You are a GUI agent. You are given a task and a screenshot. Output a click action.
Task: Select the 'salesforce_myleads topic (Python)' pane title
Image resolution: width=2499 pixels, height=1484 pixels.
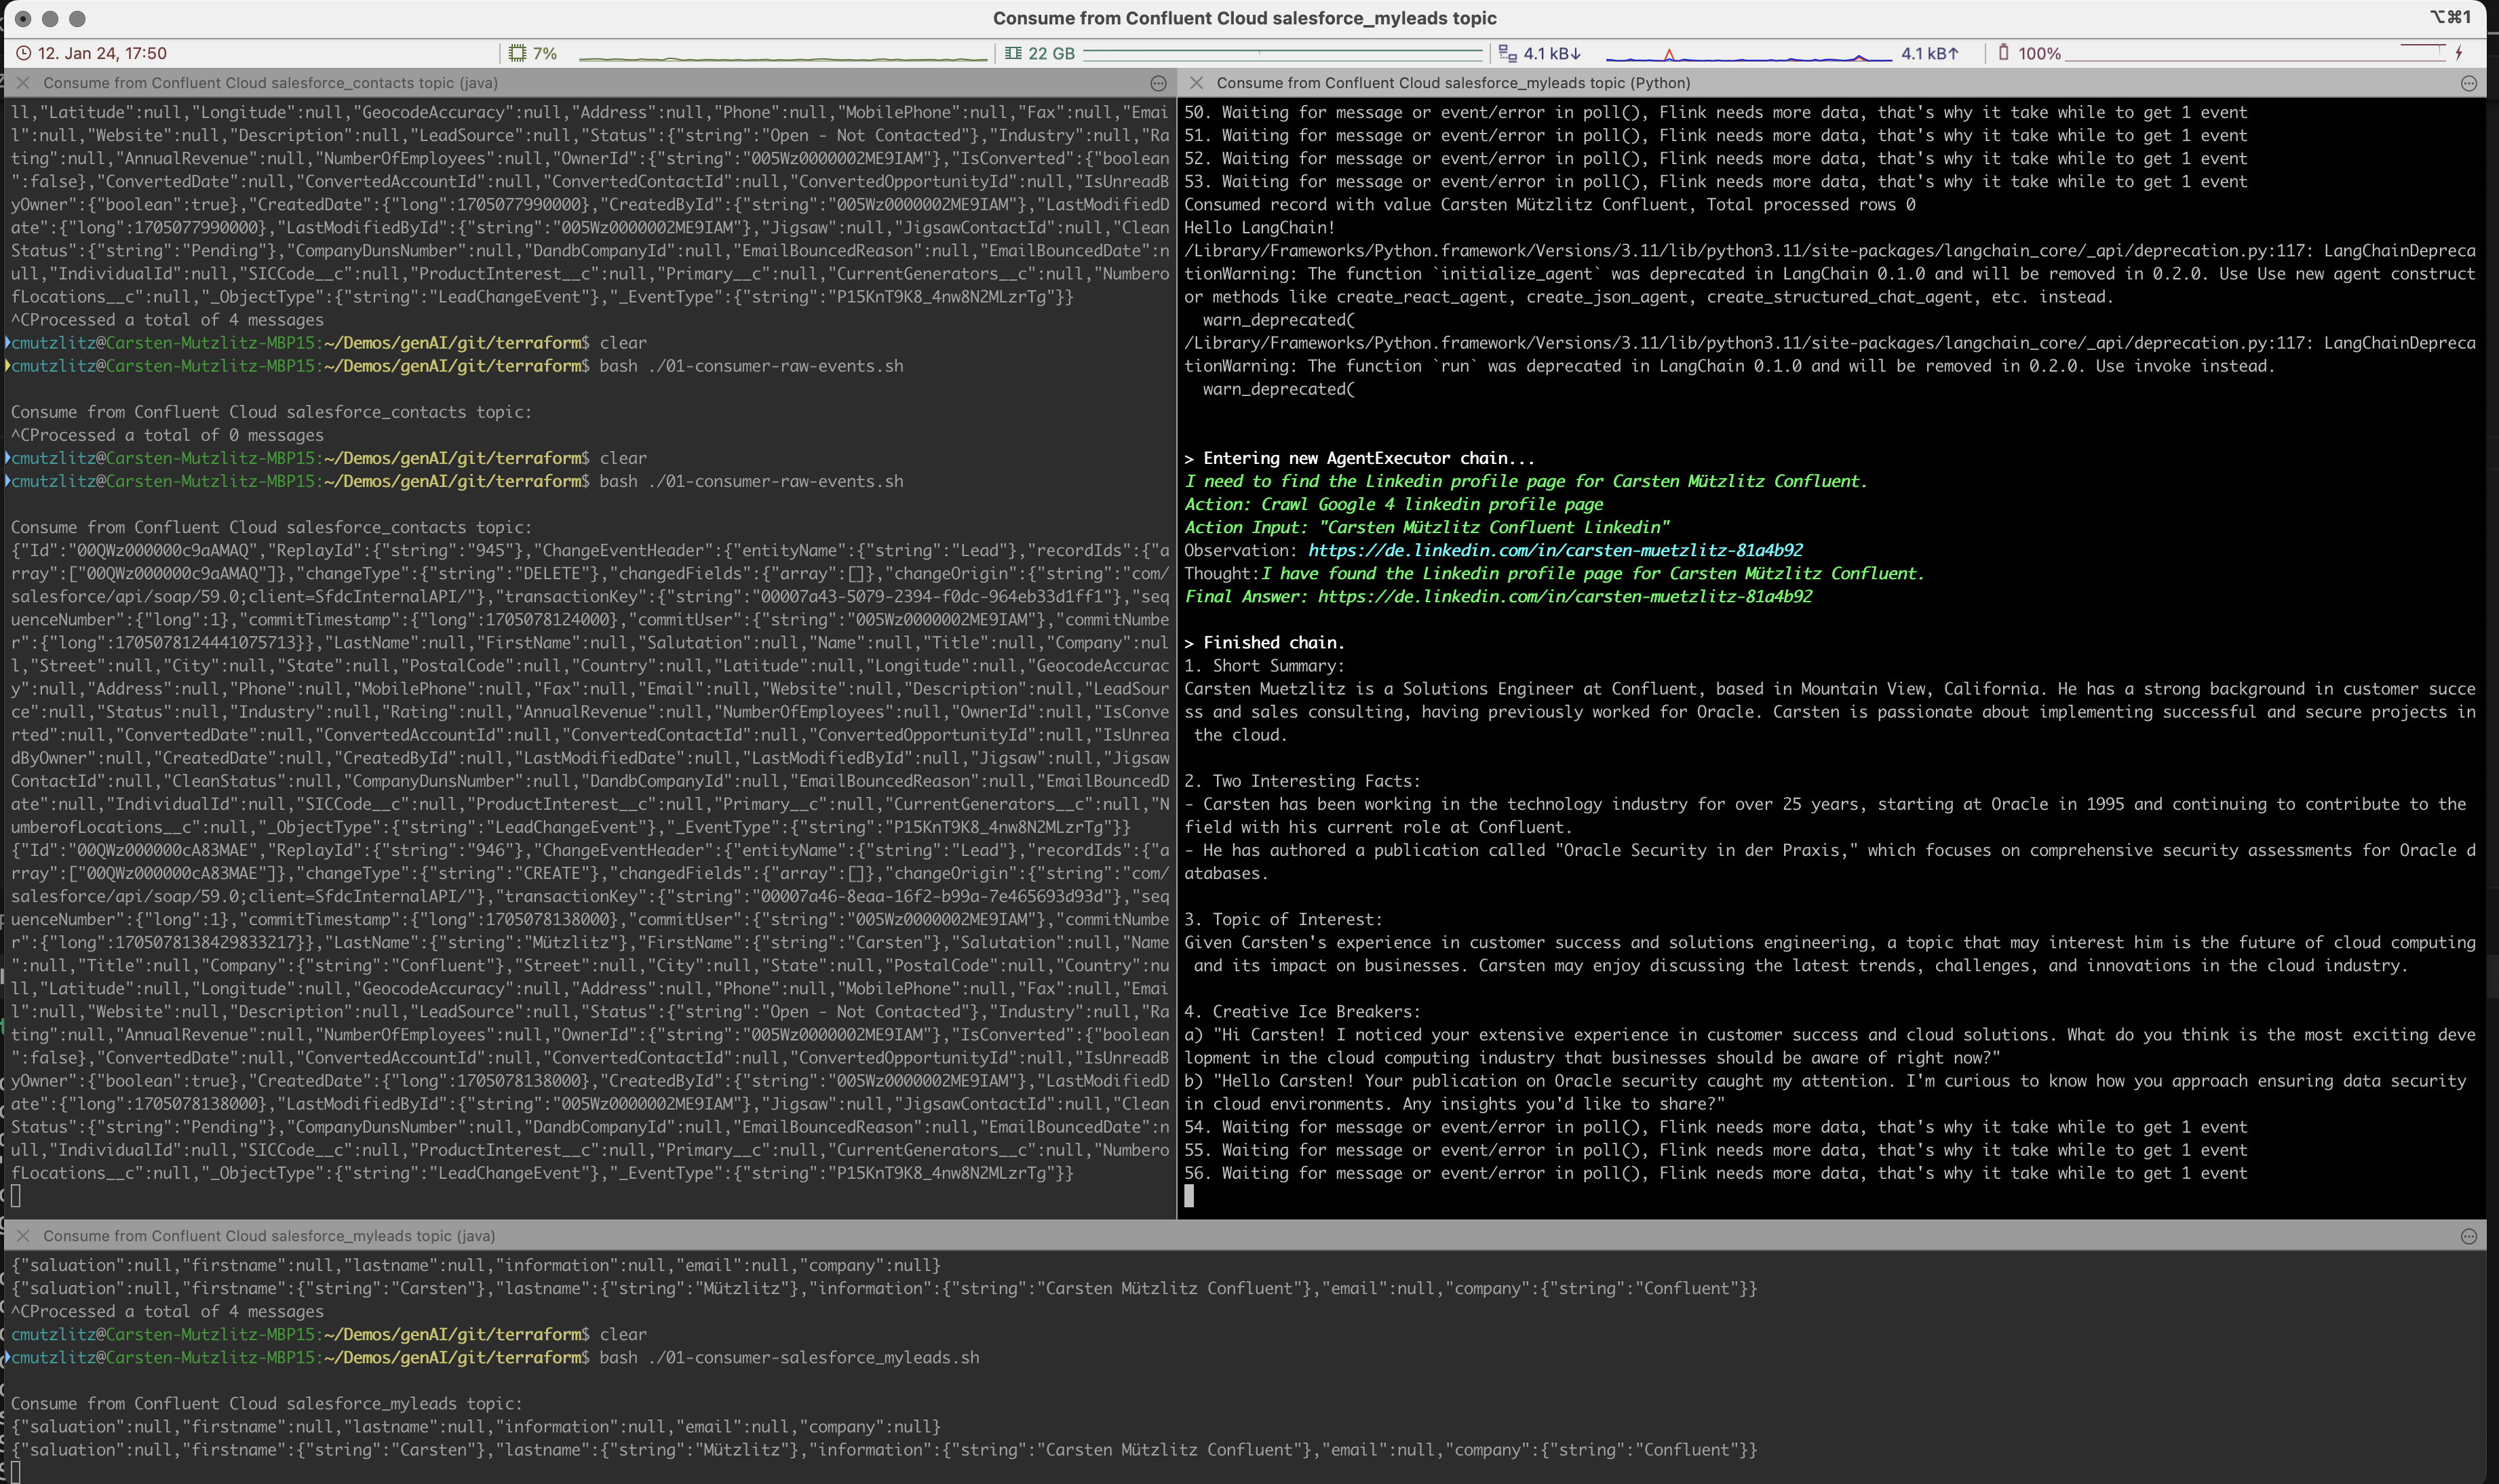[x=1453, y=83]
